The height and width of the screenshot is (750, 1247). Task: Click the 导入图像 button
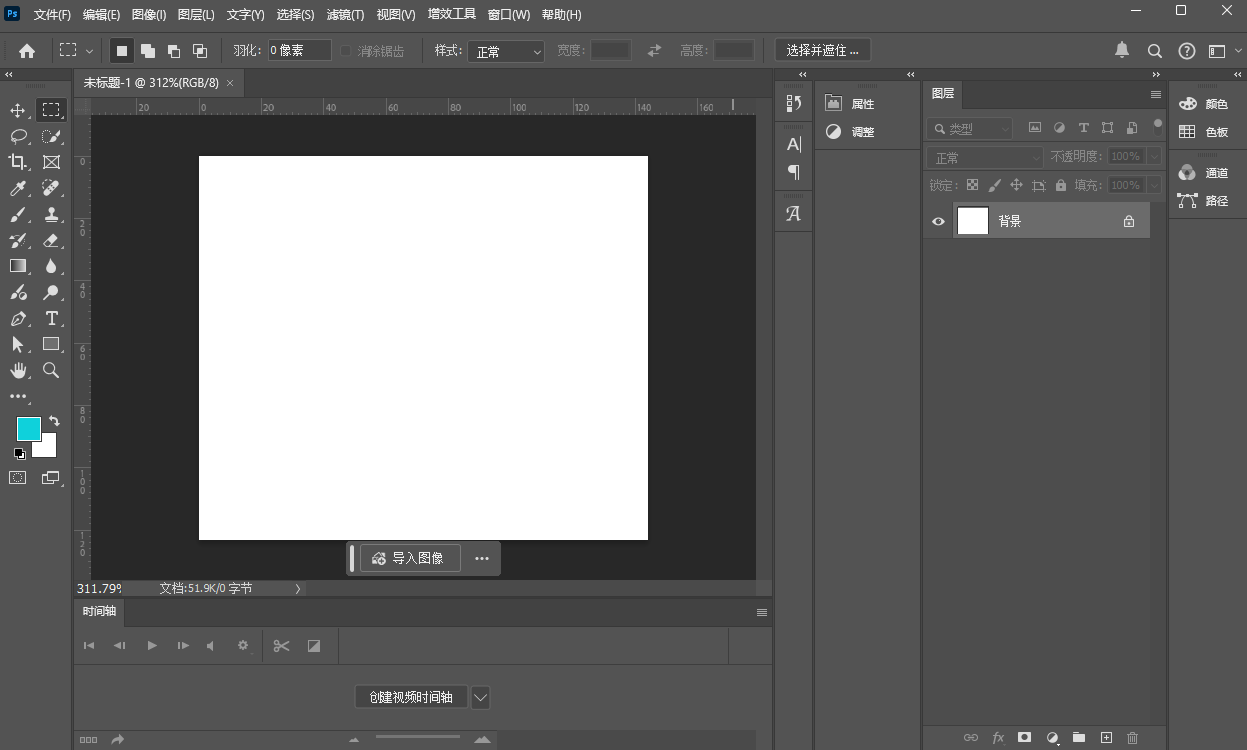tap(409, 558)
